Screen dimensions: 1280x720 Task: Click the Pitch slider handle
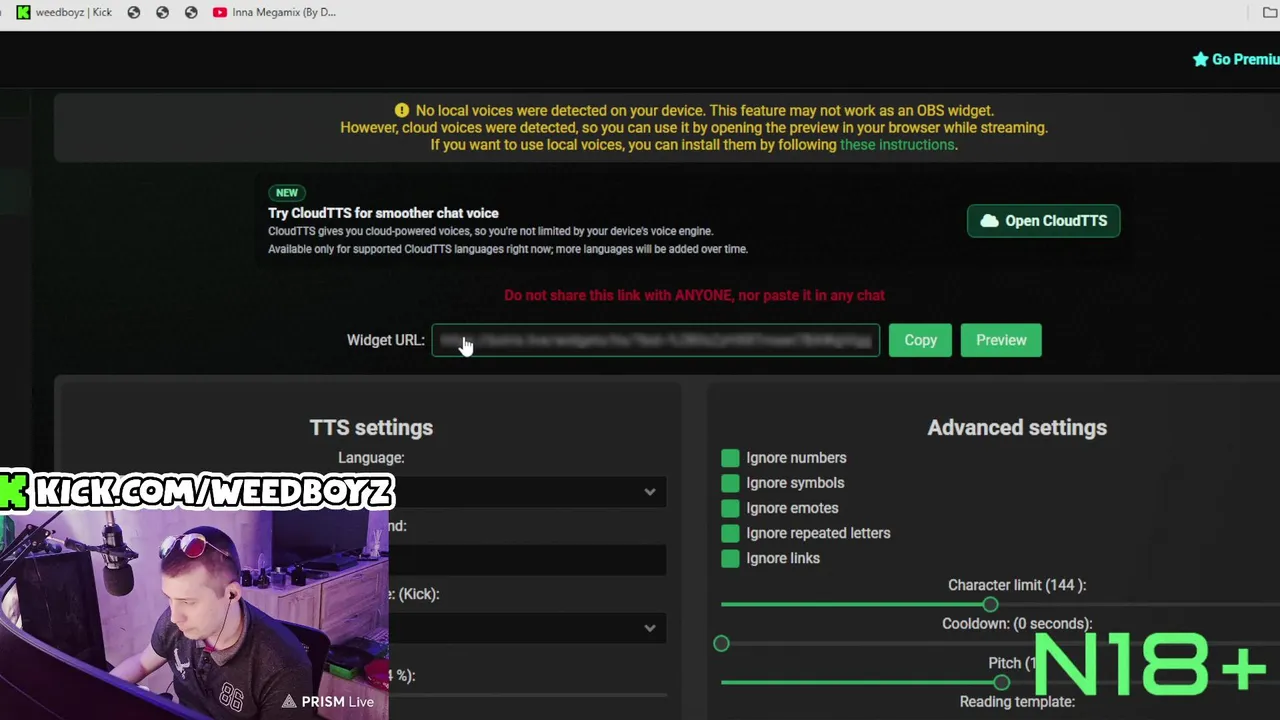tap(1001, 682)
